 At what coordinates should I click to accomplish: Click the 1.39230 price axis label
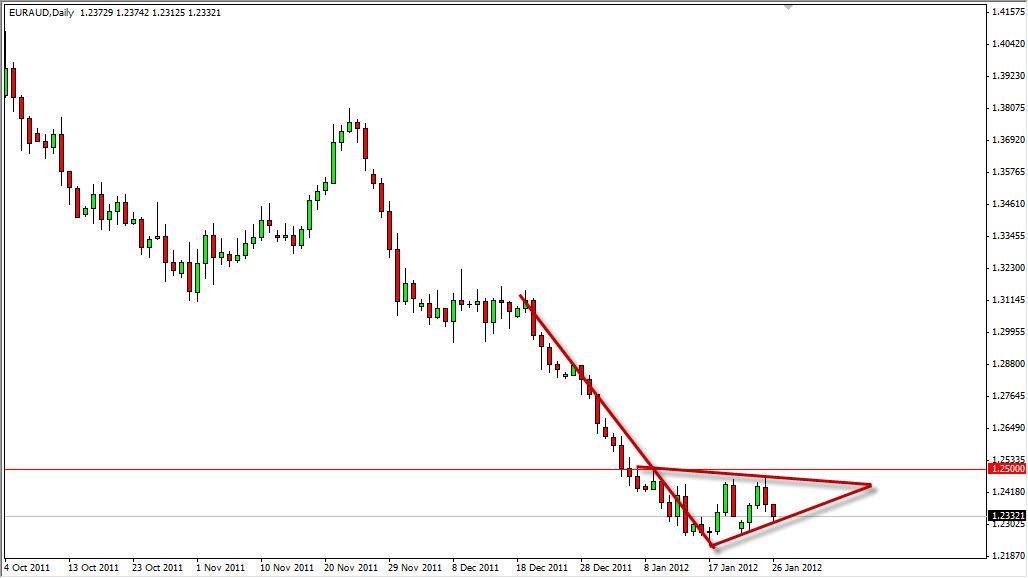[1008, 76]
